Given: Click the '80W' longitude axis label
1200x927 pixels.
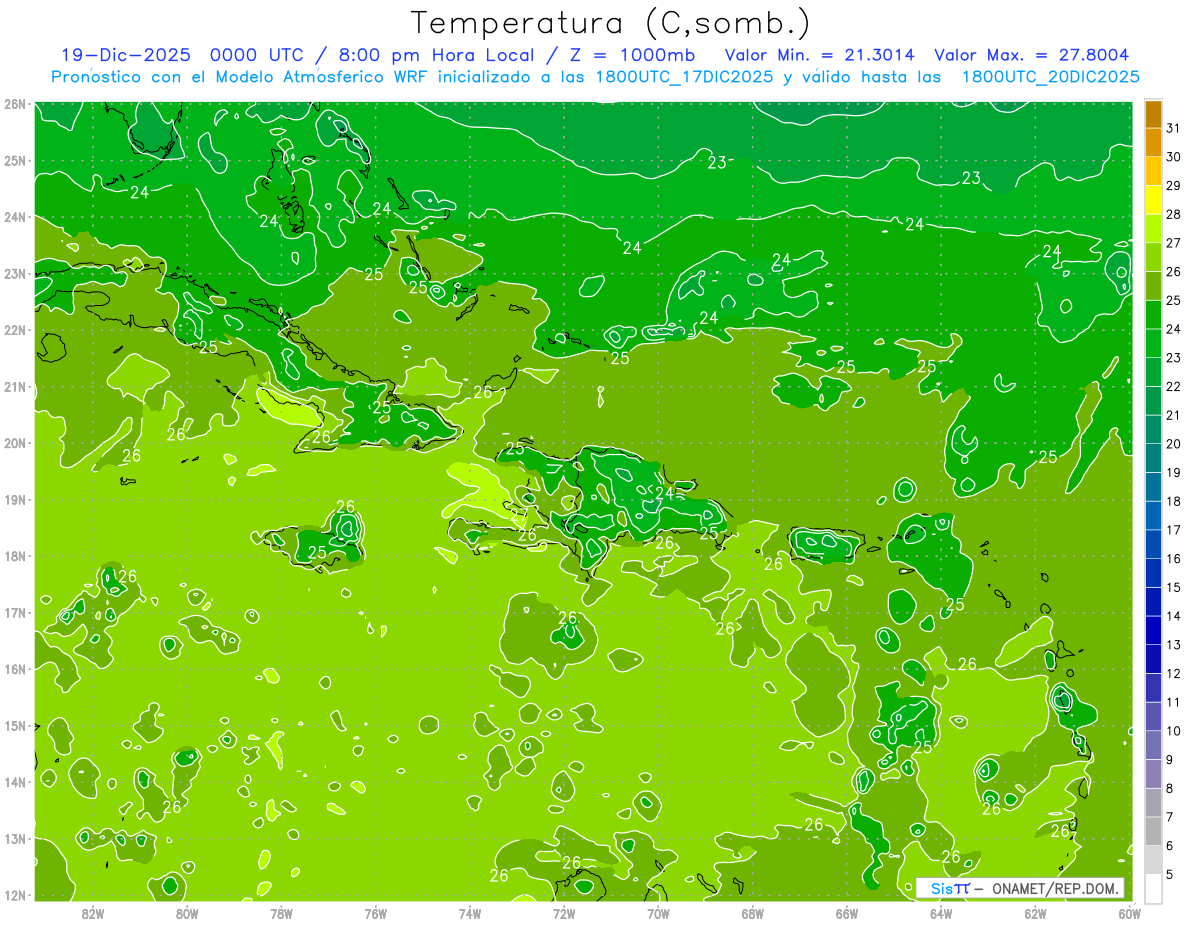Looking at the screenshot, I should tap(187, 913).
